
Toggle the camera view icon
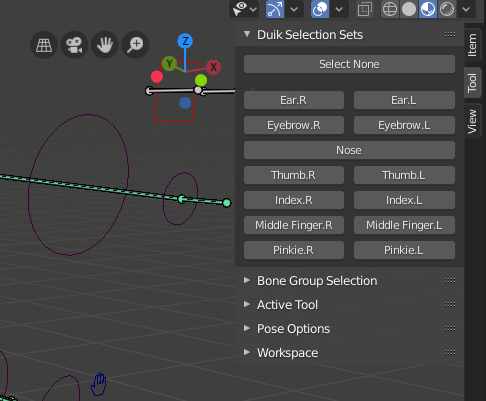point(74,45)
